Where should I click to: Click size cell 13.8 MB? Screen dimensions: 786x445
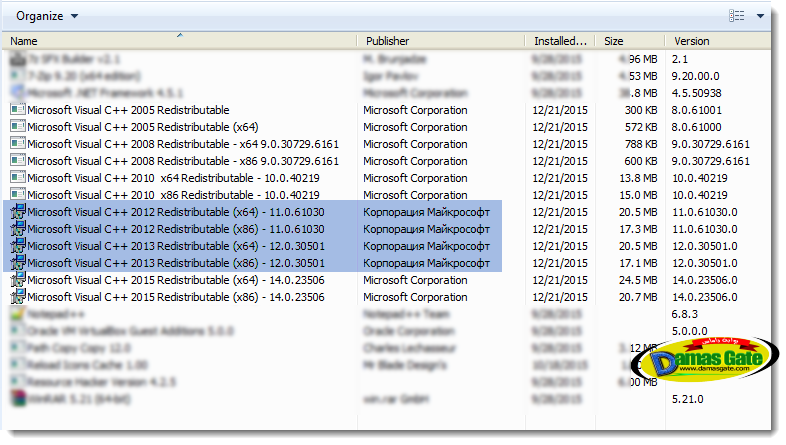[638, 178]
